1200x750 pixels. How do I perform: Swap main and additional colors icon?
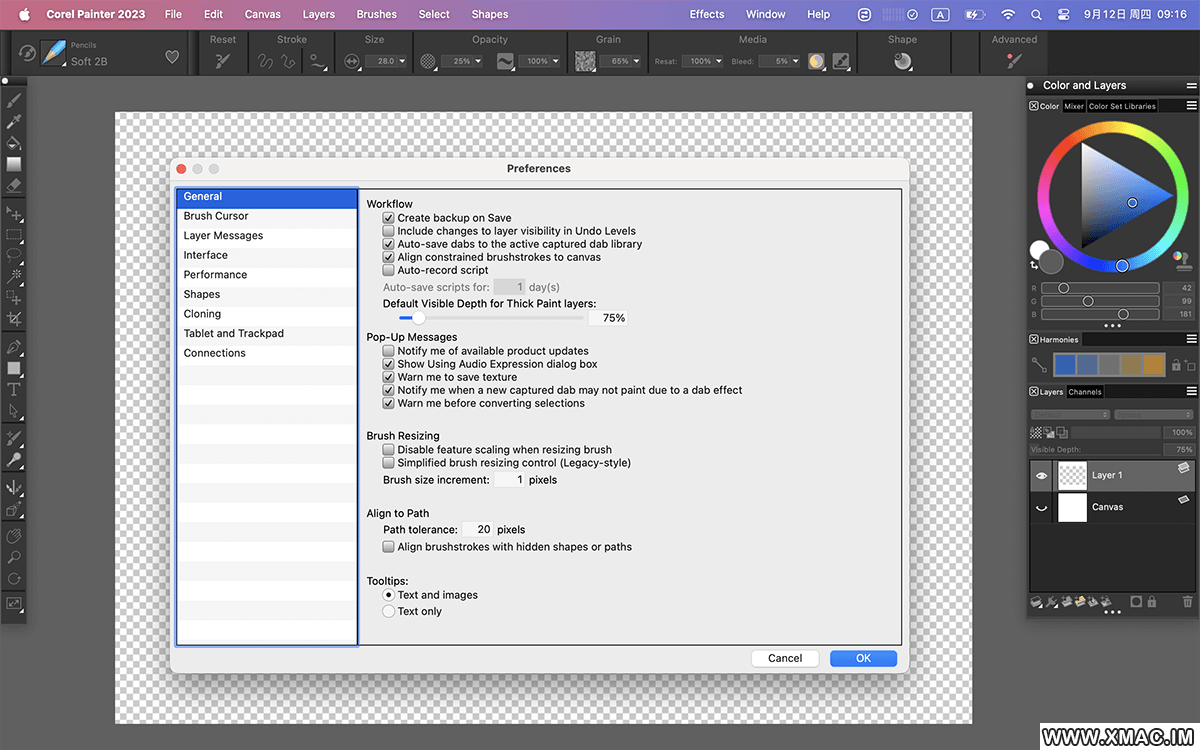[x=1035, y=265]
